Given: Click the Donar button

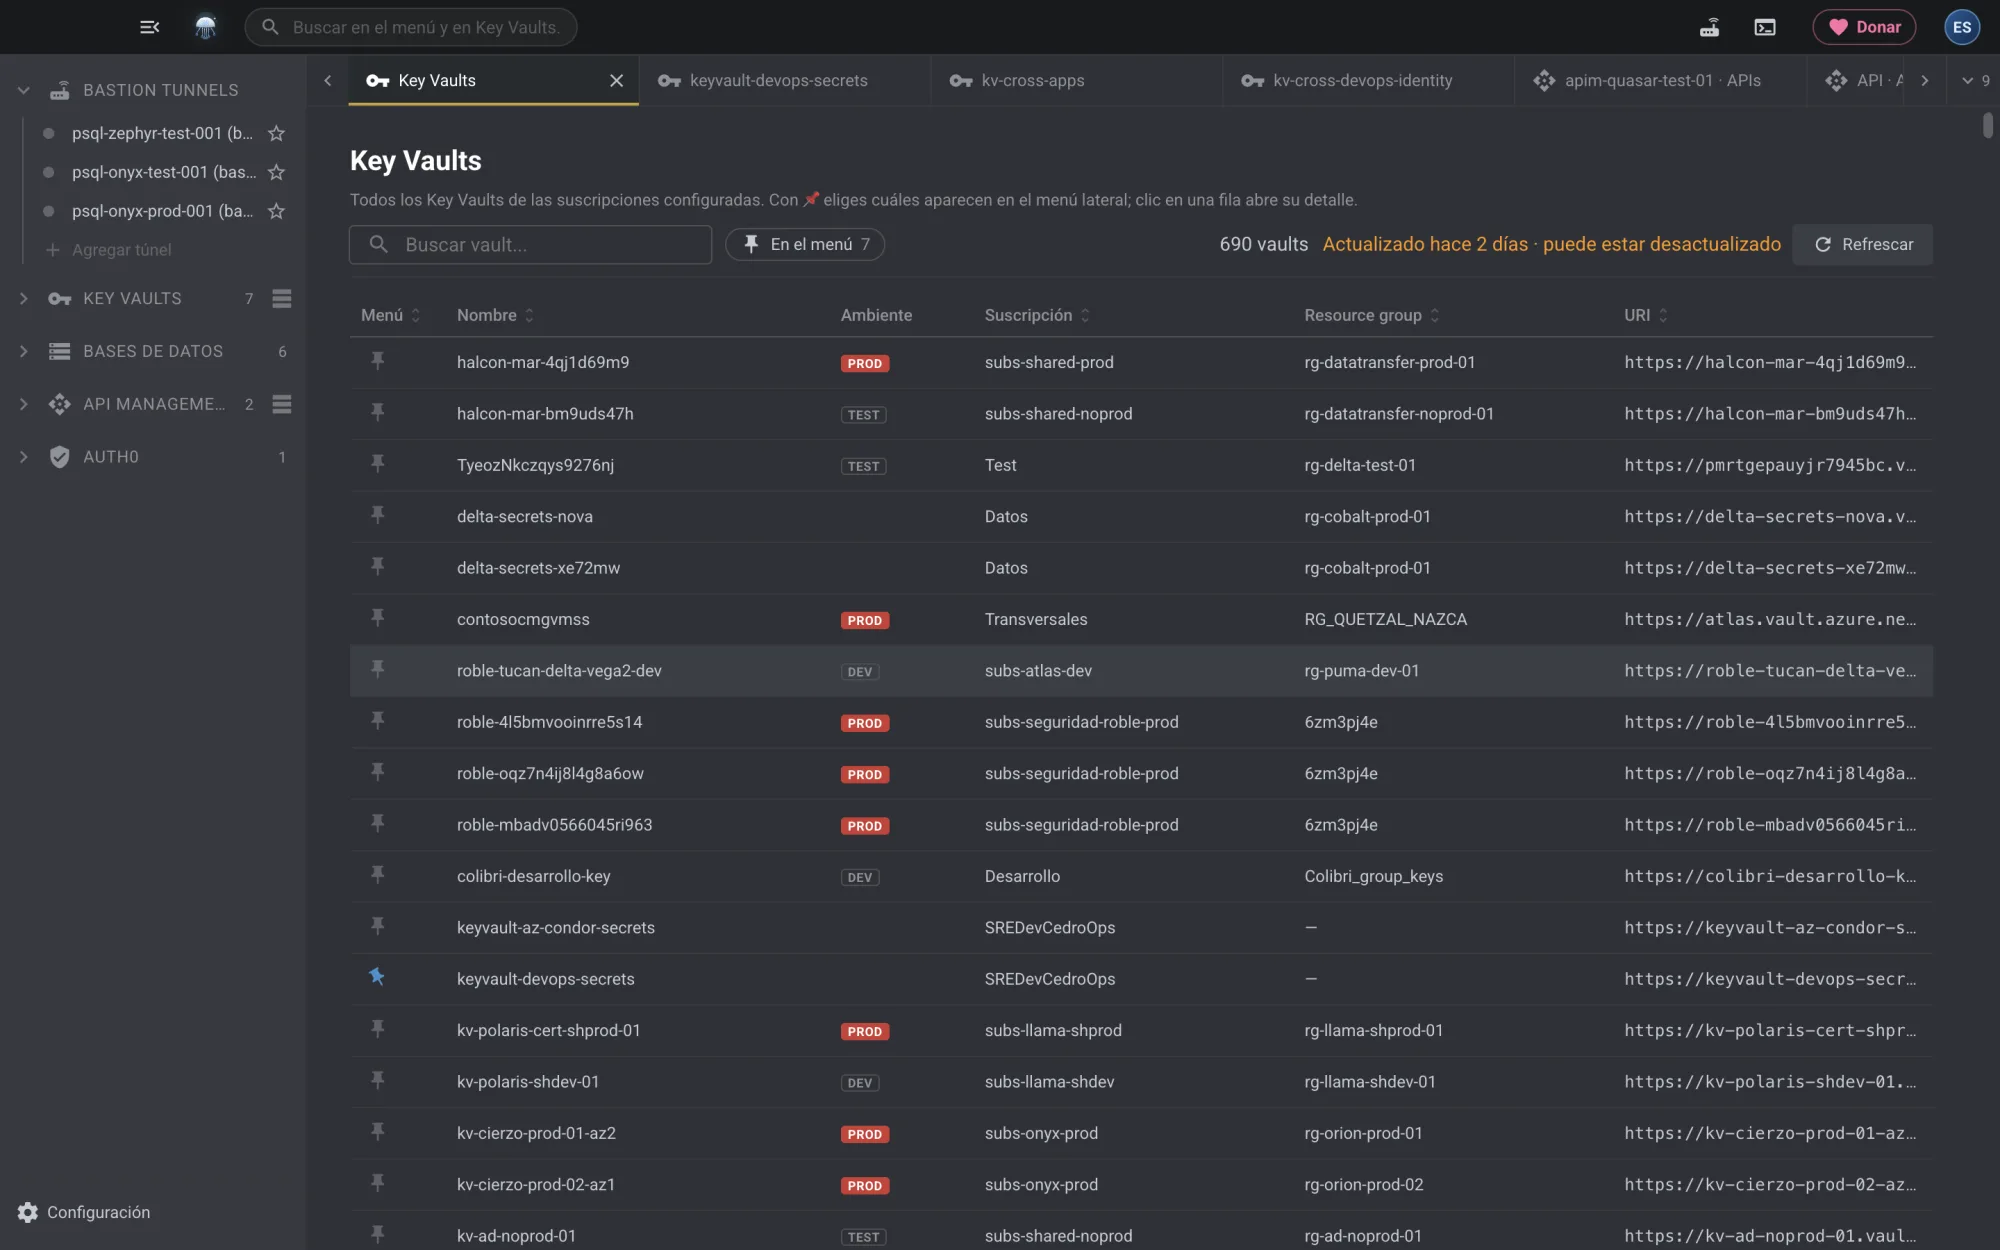Looking at the screenshot, I should coord(1864,27).
